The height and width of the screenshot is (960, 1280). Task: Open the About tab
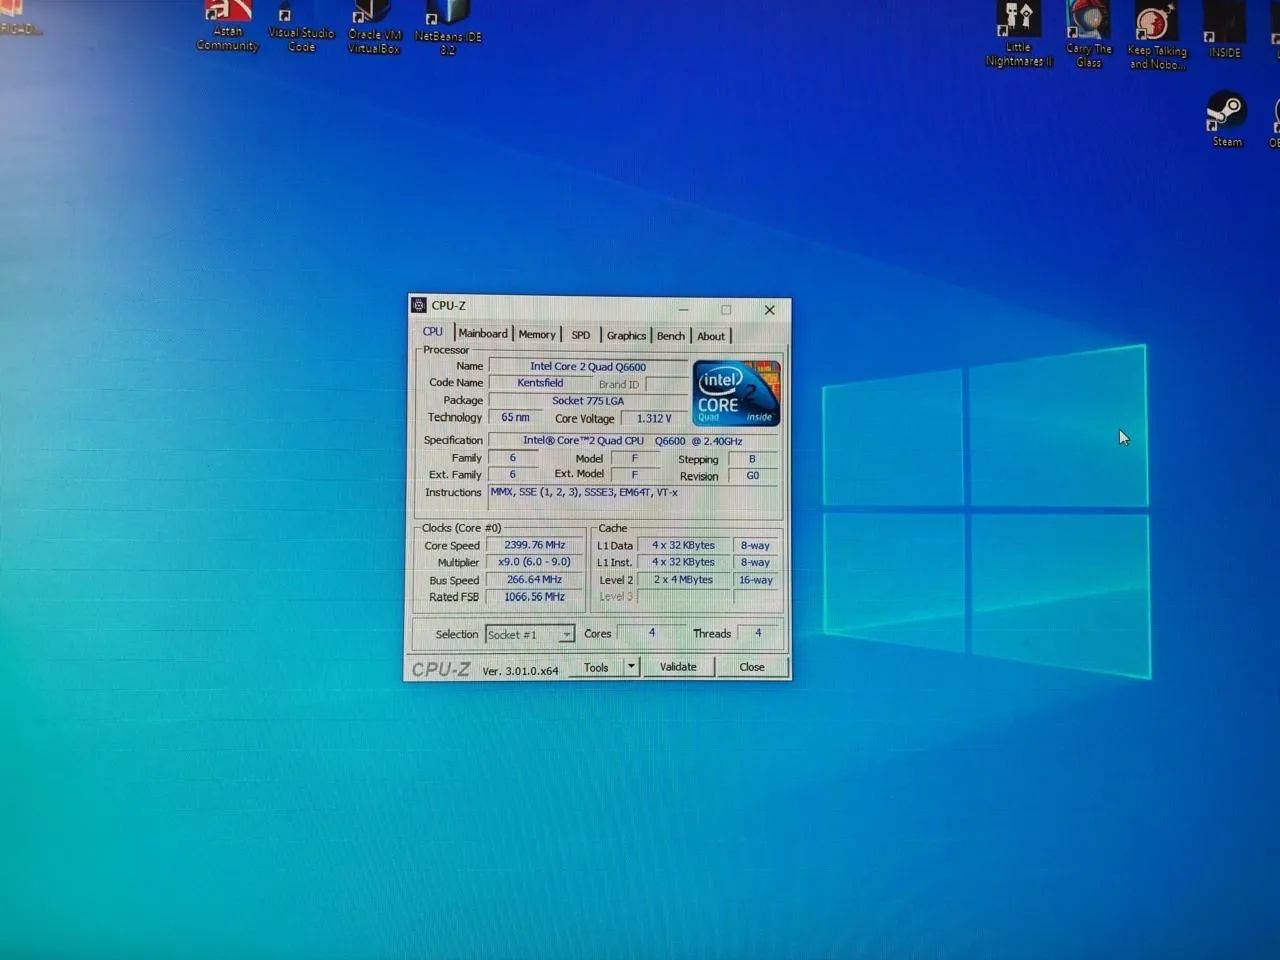[711, 336]
